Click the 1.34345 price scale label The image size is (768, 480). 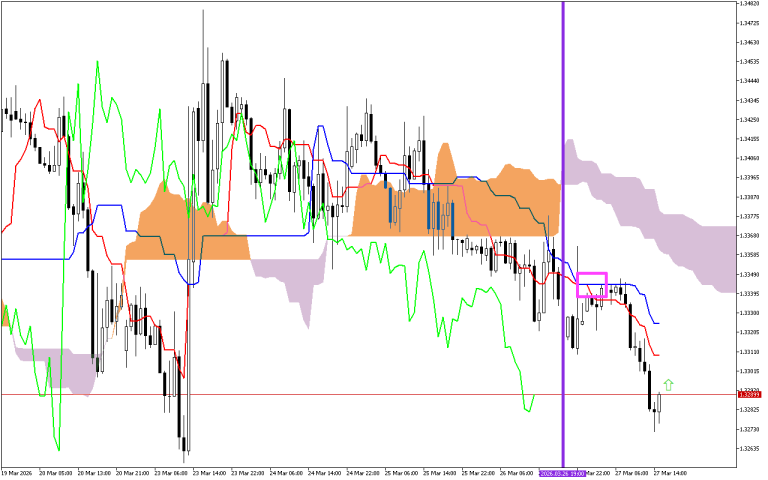click(x=749, y=100)
